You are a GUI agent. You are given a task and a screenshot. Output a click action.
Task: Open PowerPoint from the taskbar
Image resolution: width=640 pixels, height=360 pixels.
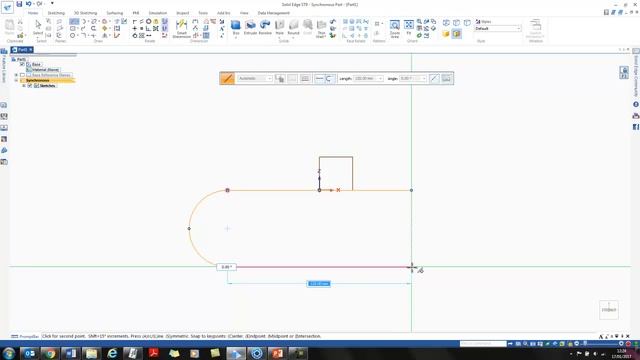[x=277, y=353]
